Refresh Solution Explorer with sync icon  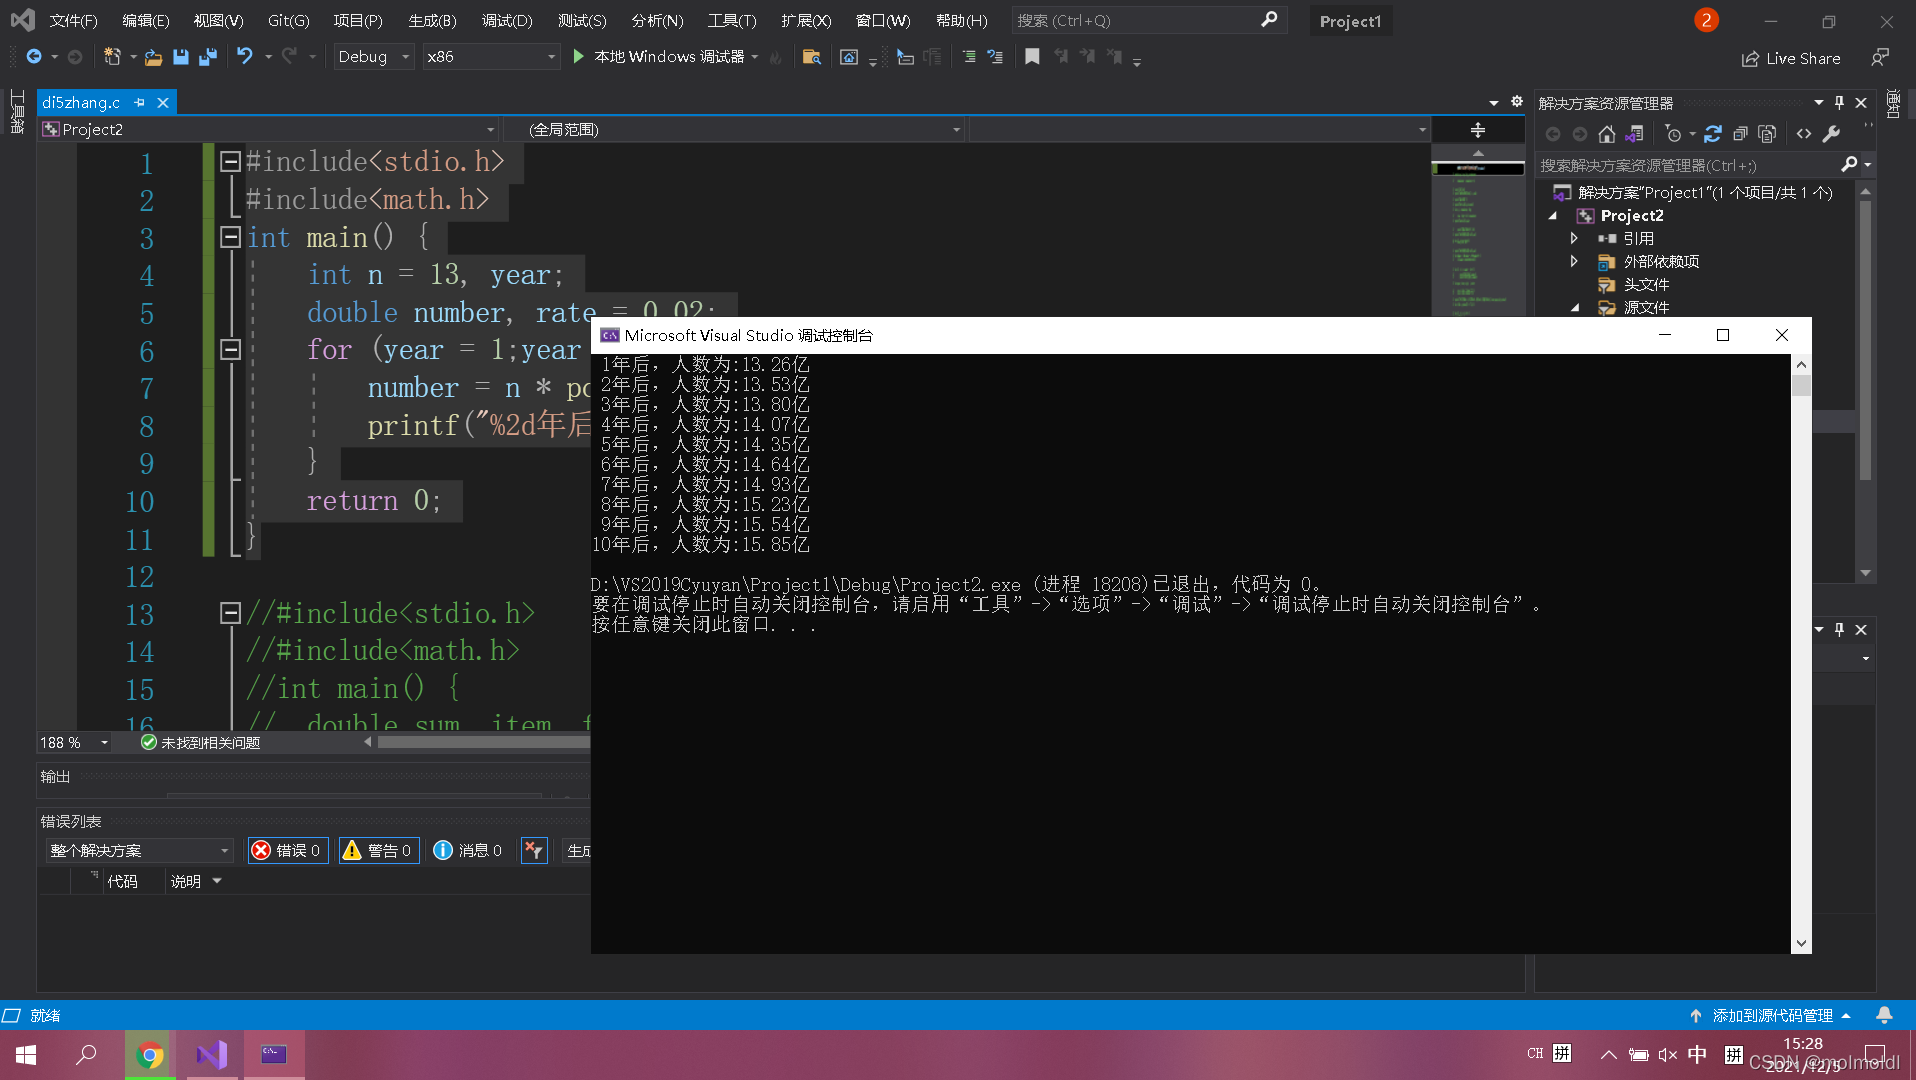[x=1713, y=134]
